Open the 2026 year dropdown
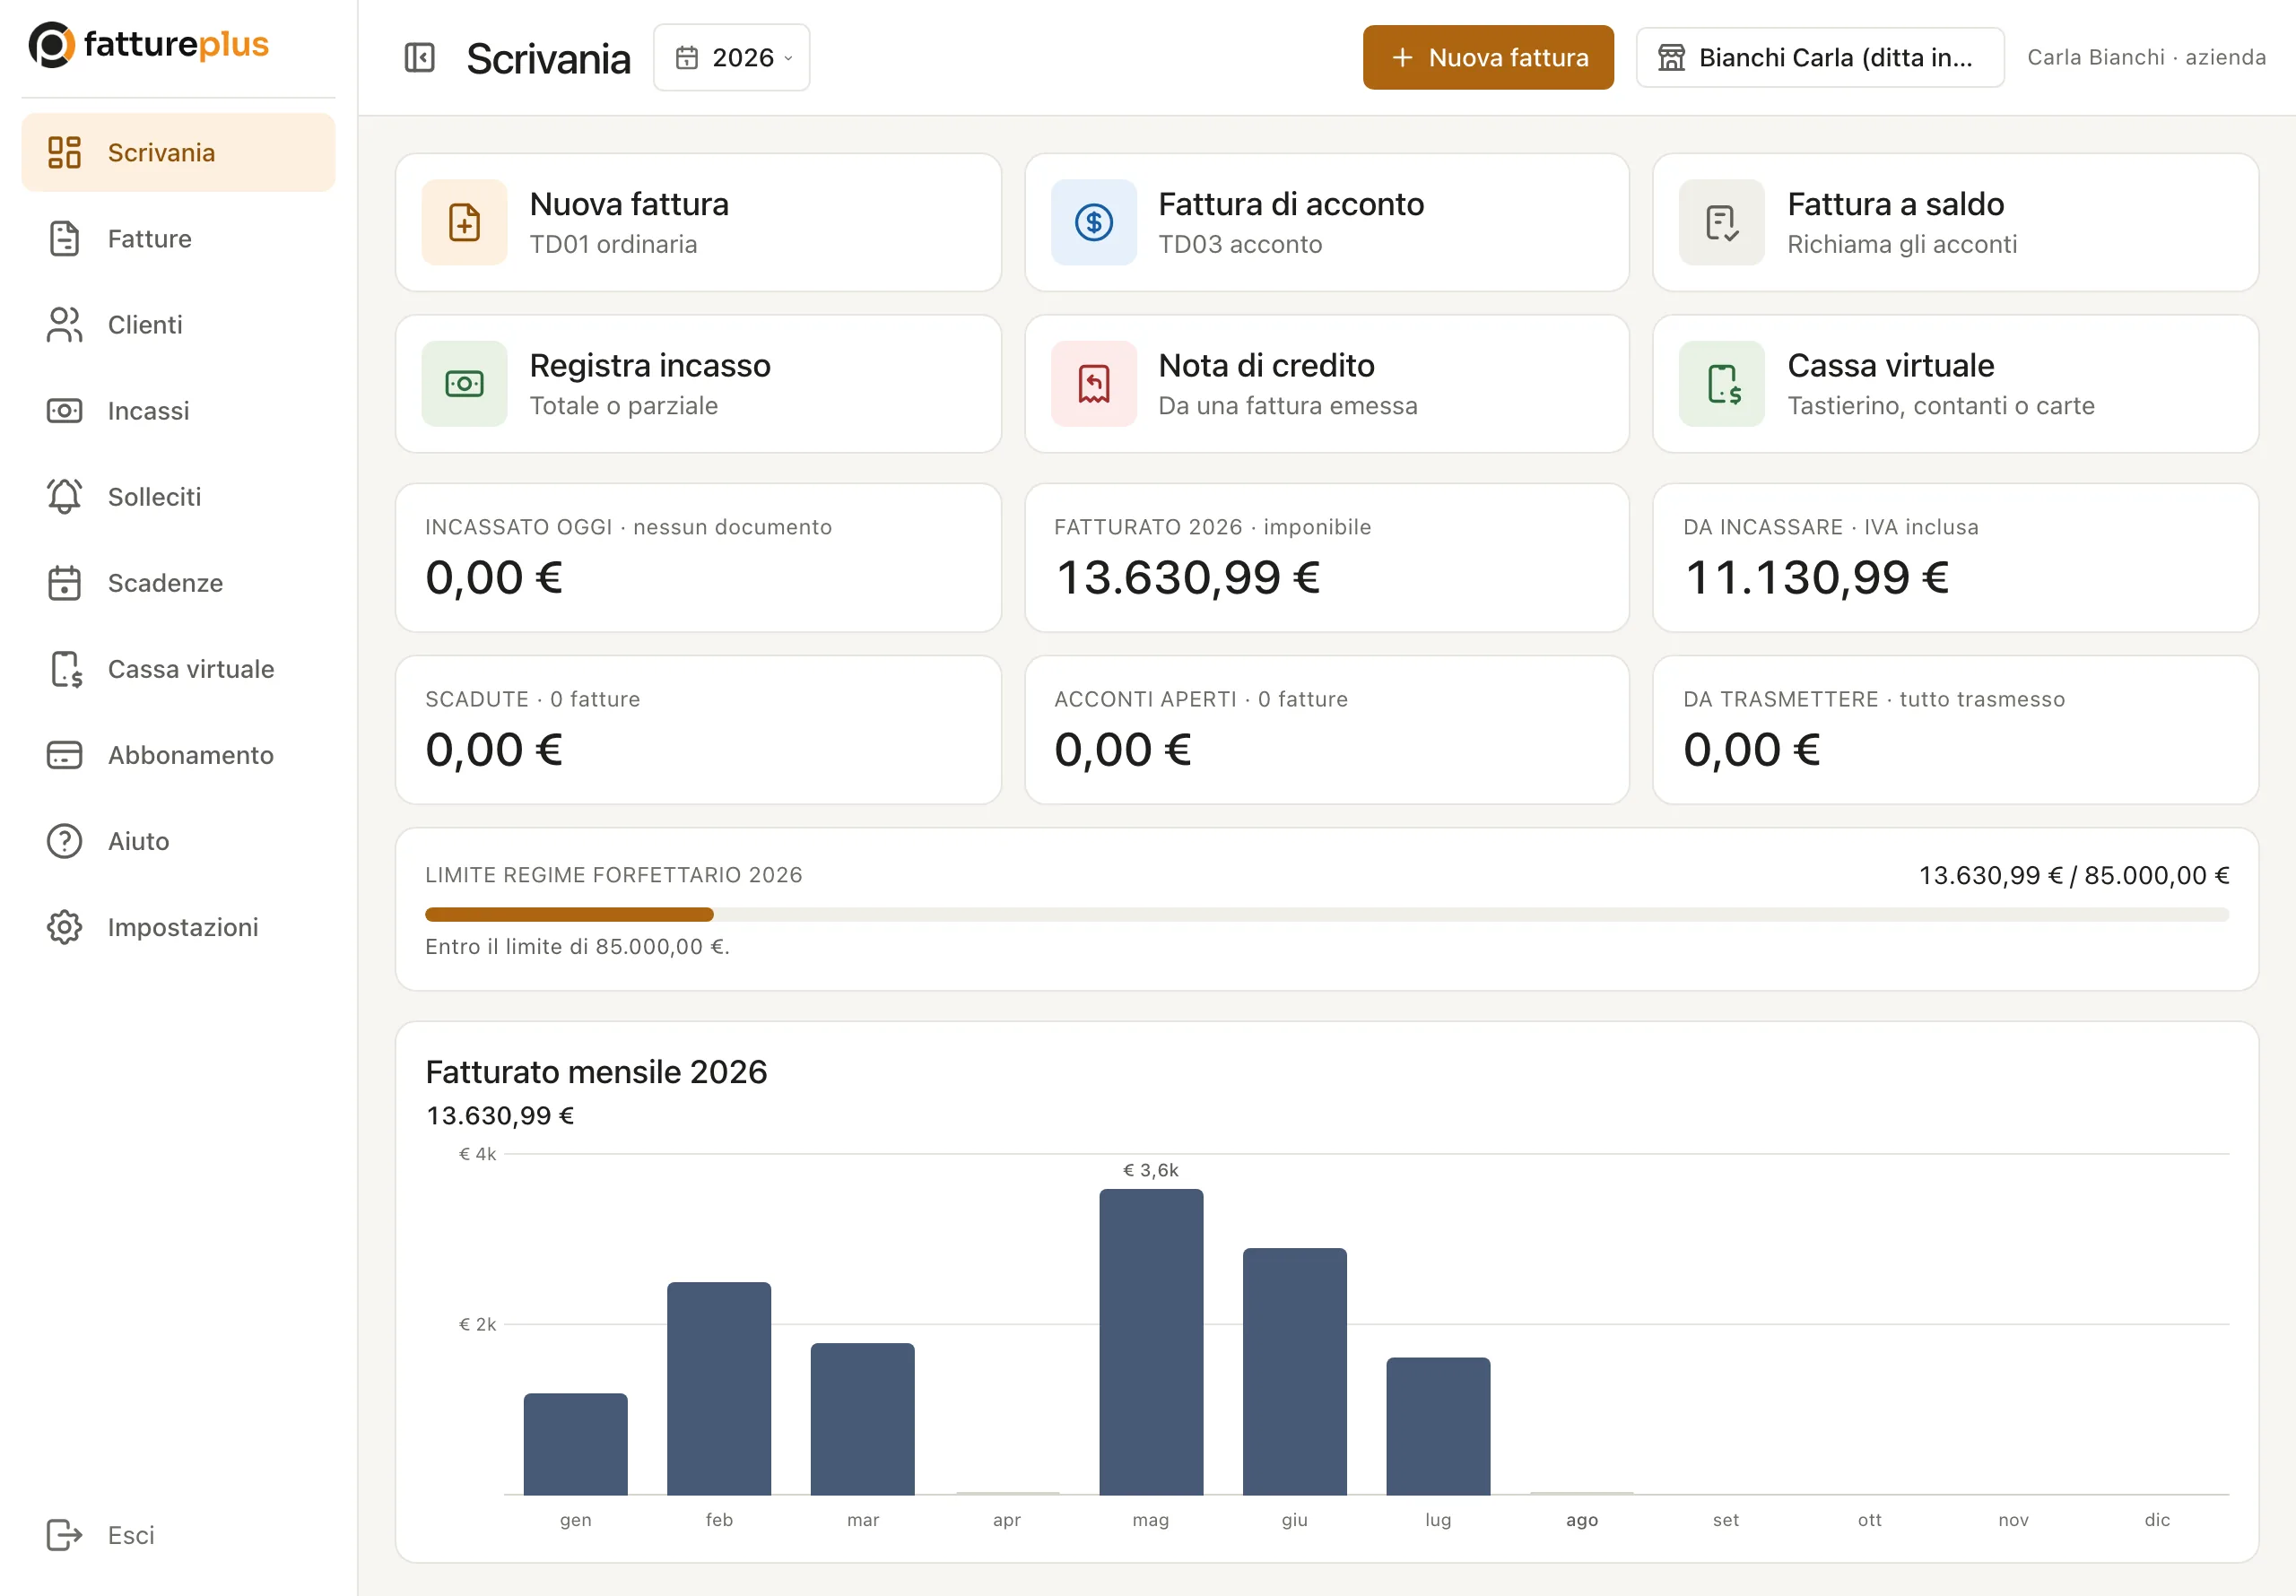The height and width of the screenshot is (1596, 2296). click(x=732, y=58)
